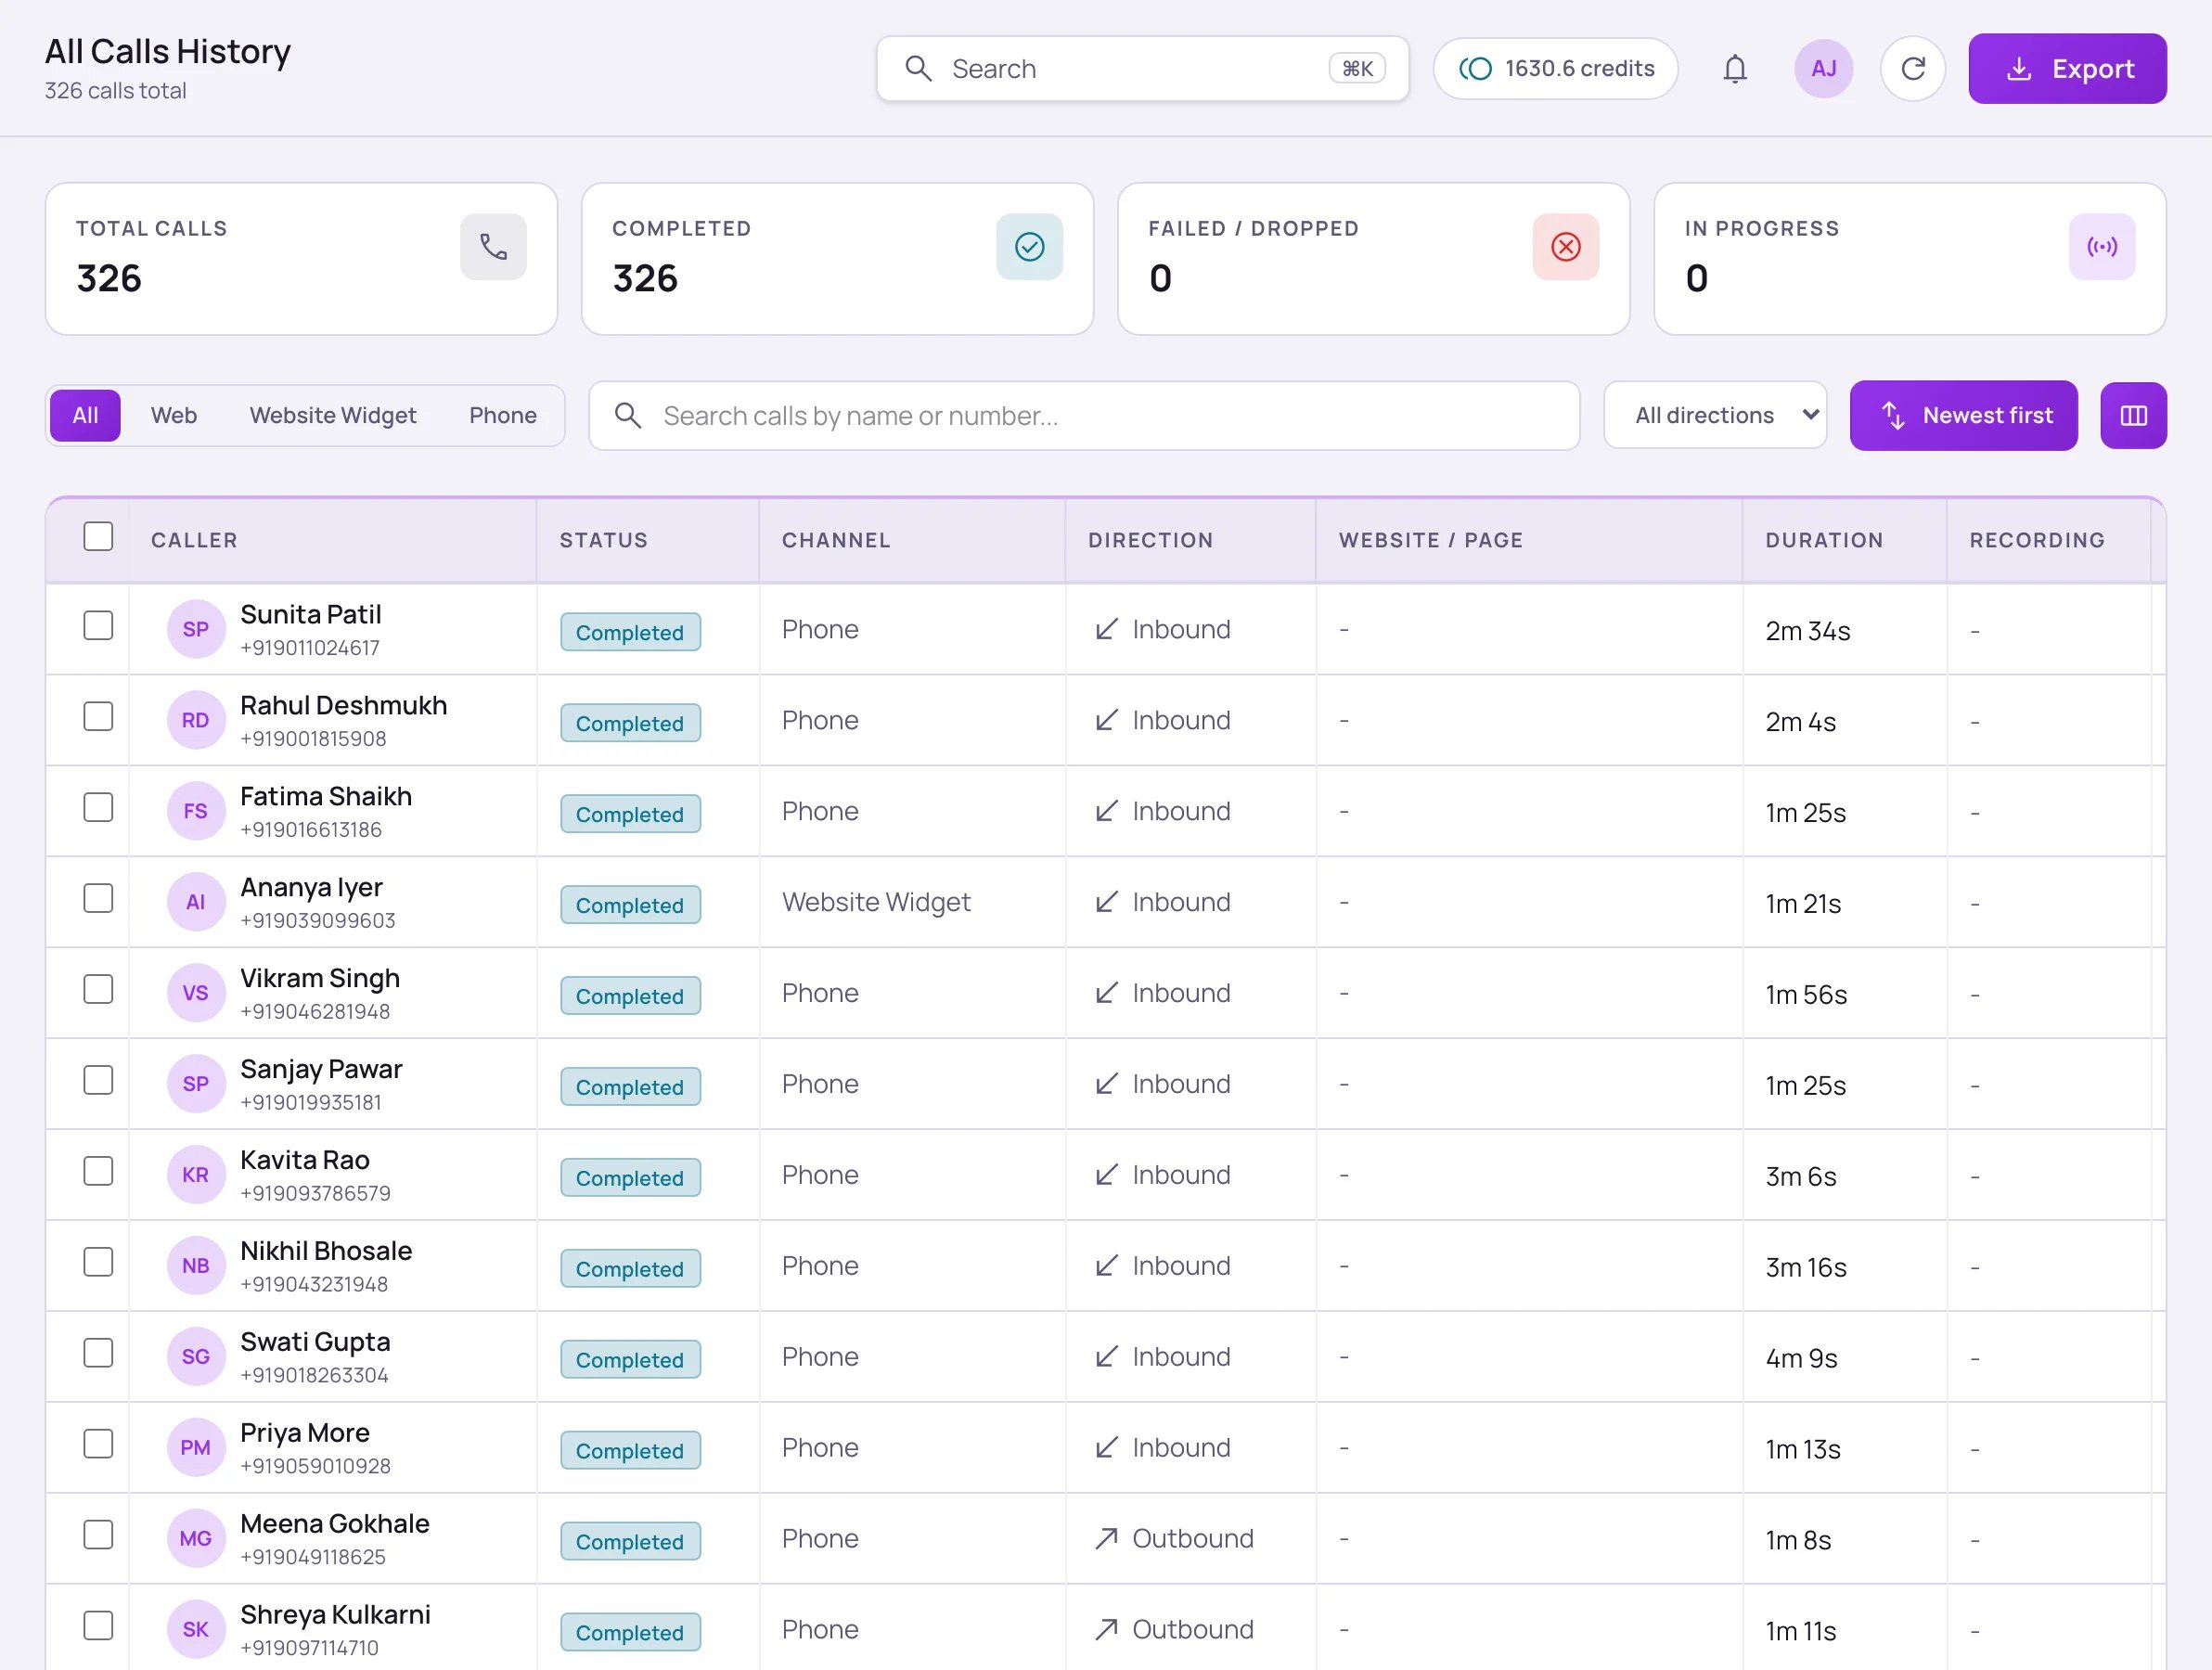This screenshot has width=2212, height=1670.
Task: Click the SK avatar for Shreya Kulkarni
Action: pos(196,1631)
